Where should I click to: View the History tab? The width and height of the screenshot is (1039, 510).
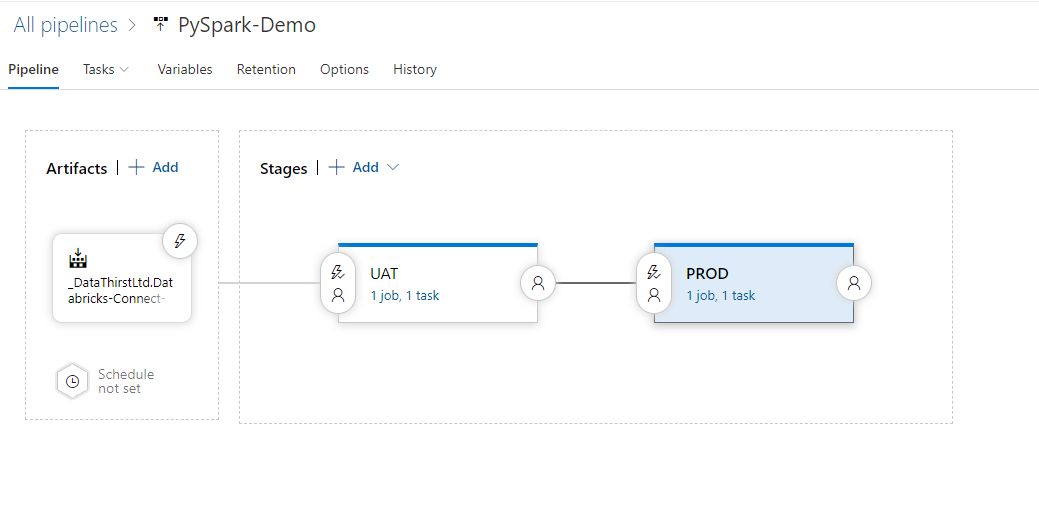415,70
